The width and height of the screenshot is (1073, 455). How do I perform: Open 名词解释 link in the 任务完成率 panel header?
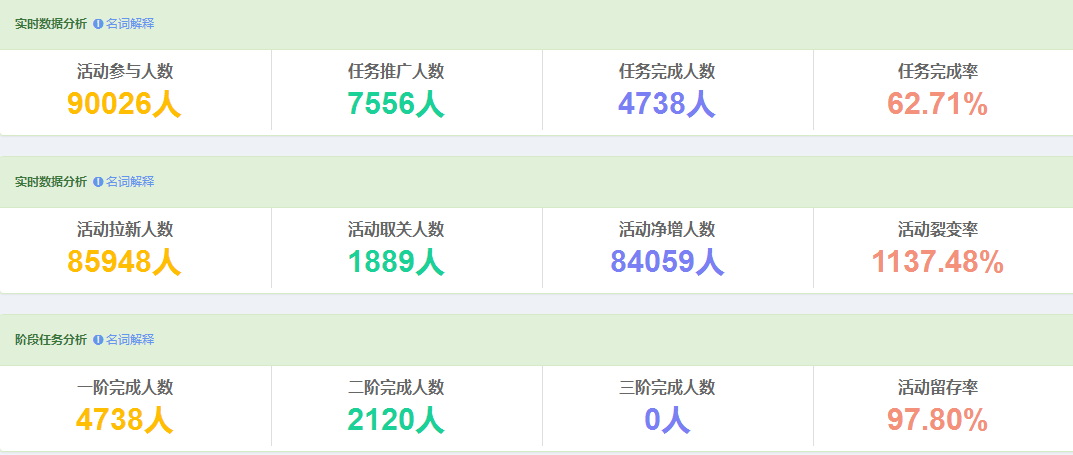point(130,23)
